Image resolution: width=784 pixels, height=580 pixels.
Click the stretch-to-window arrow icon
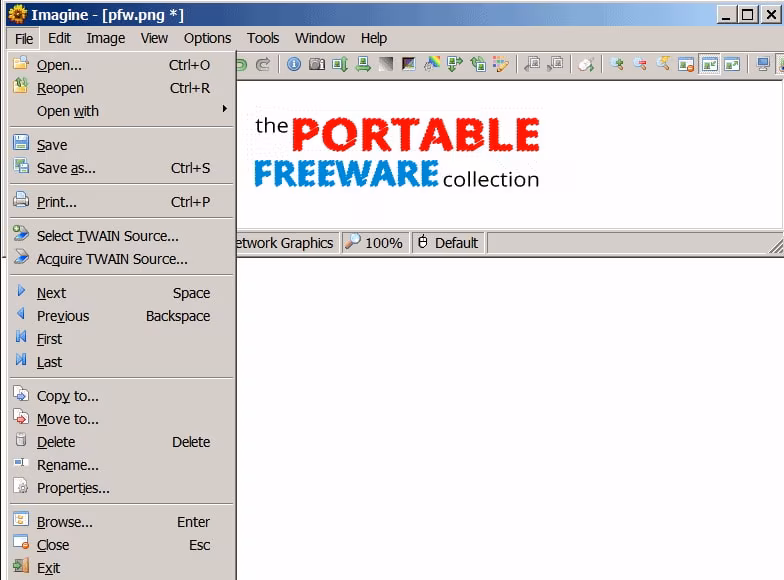732,64
